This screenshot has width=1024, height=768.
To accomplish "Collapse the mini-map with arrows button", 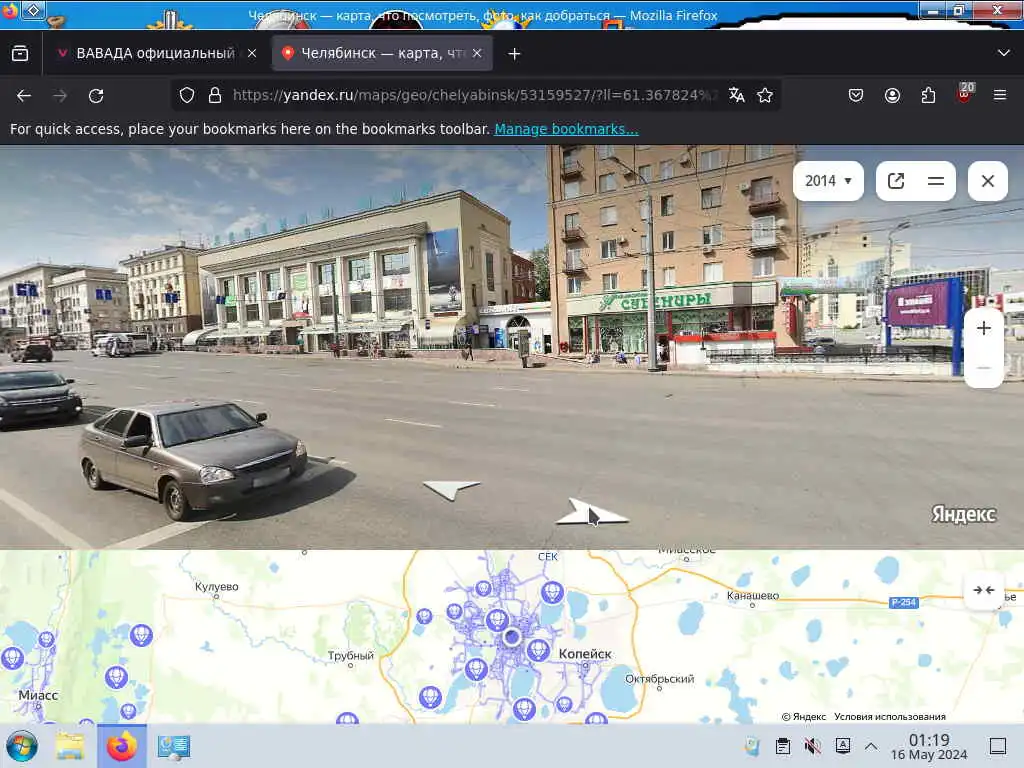I will click(x=984, y=590).
